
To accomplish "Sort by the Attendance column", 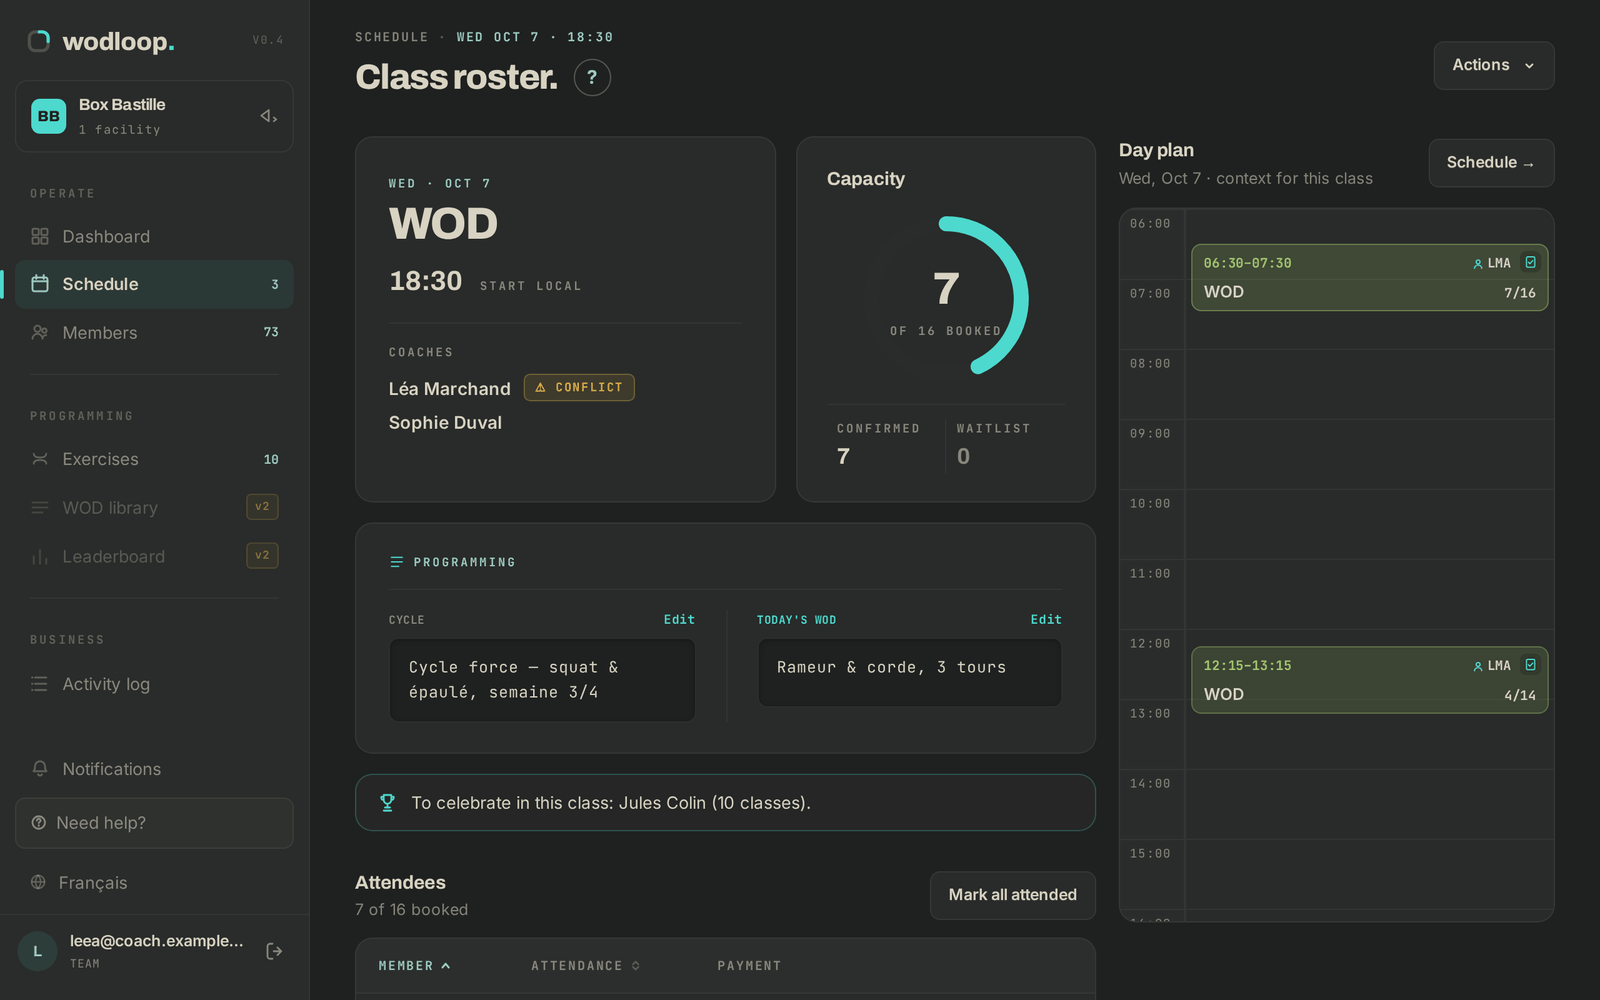I will 586,966.
